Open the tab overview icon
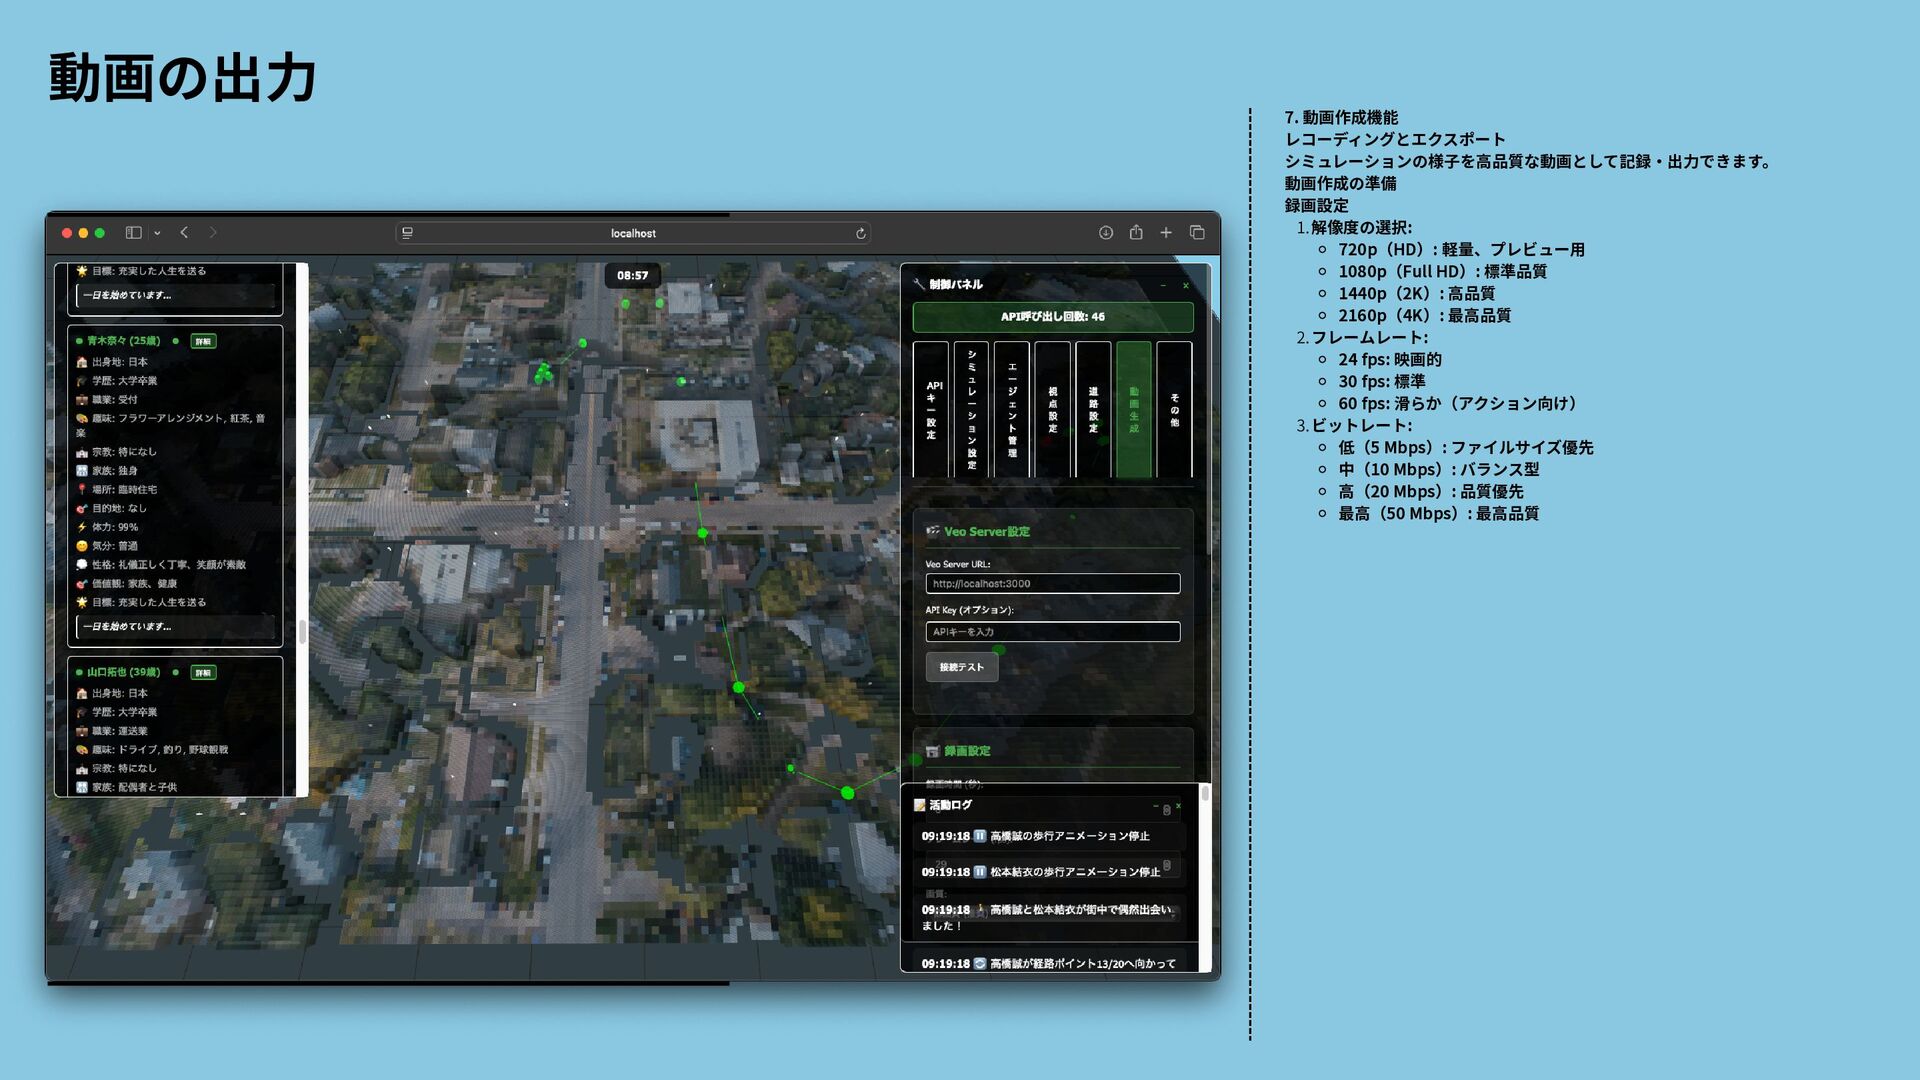Image resolution: width=1920 pixels, height=1080 pixels. (x=1197, y=233)
